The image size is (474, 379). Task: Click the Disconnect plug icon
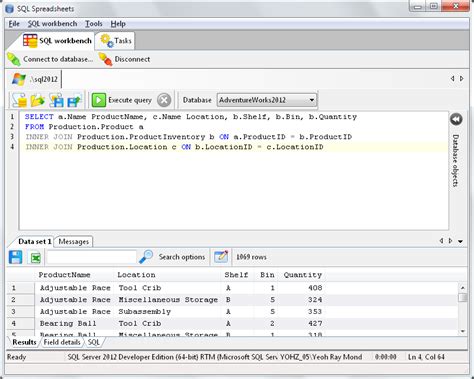pos(105,59)
